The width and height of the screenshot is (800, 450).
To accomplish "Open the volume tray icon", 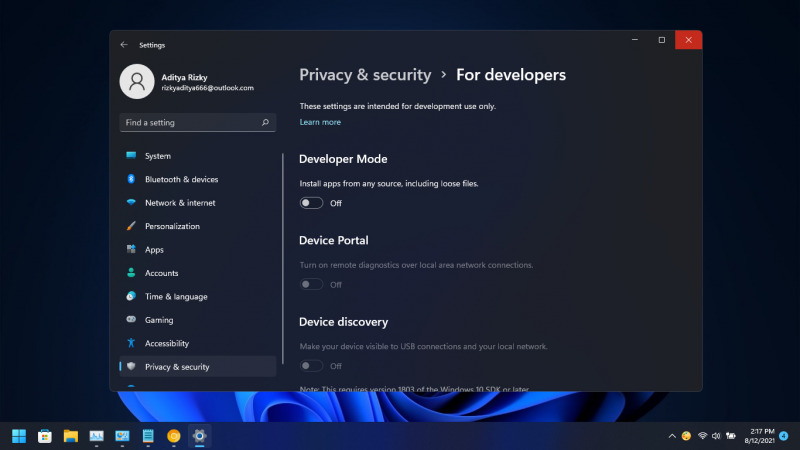I will pyautogui.click(x=716, y=436).
